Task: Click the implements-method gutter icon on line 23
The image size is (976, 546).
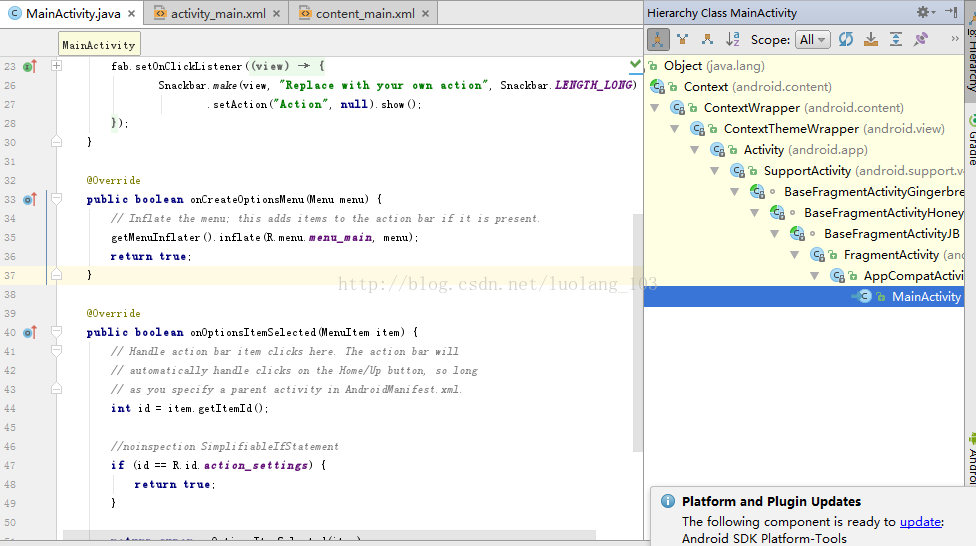Action: point(29,66)
